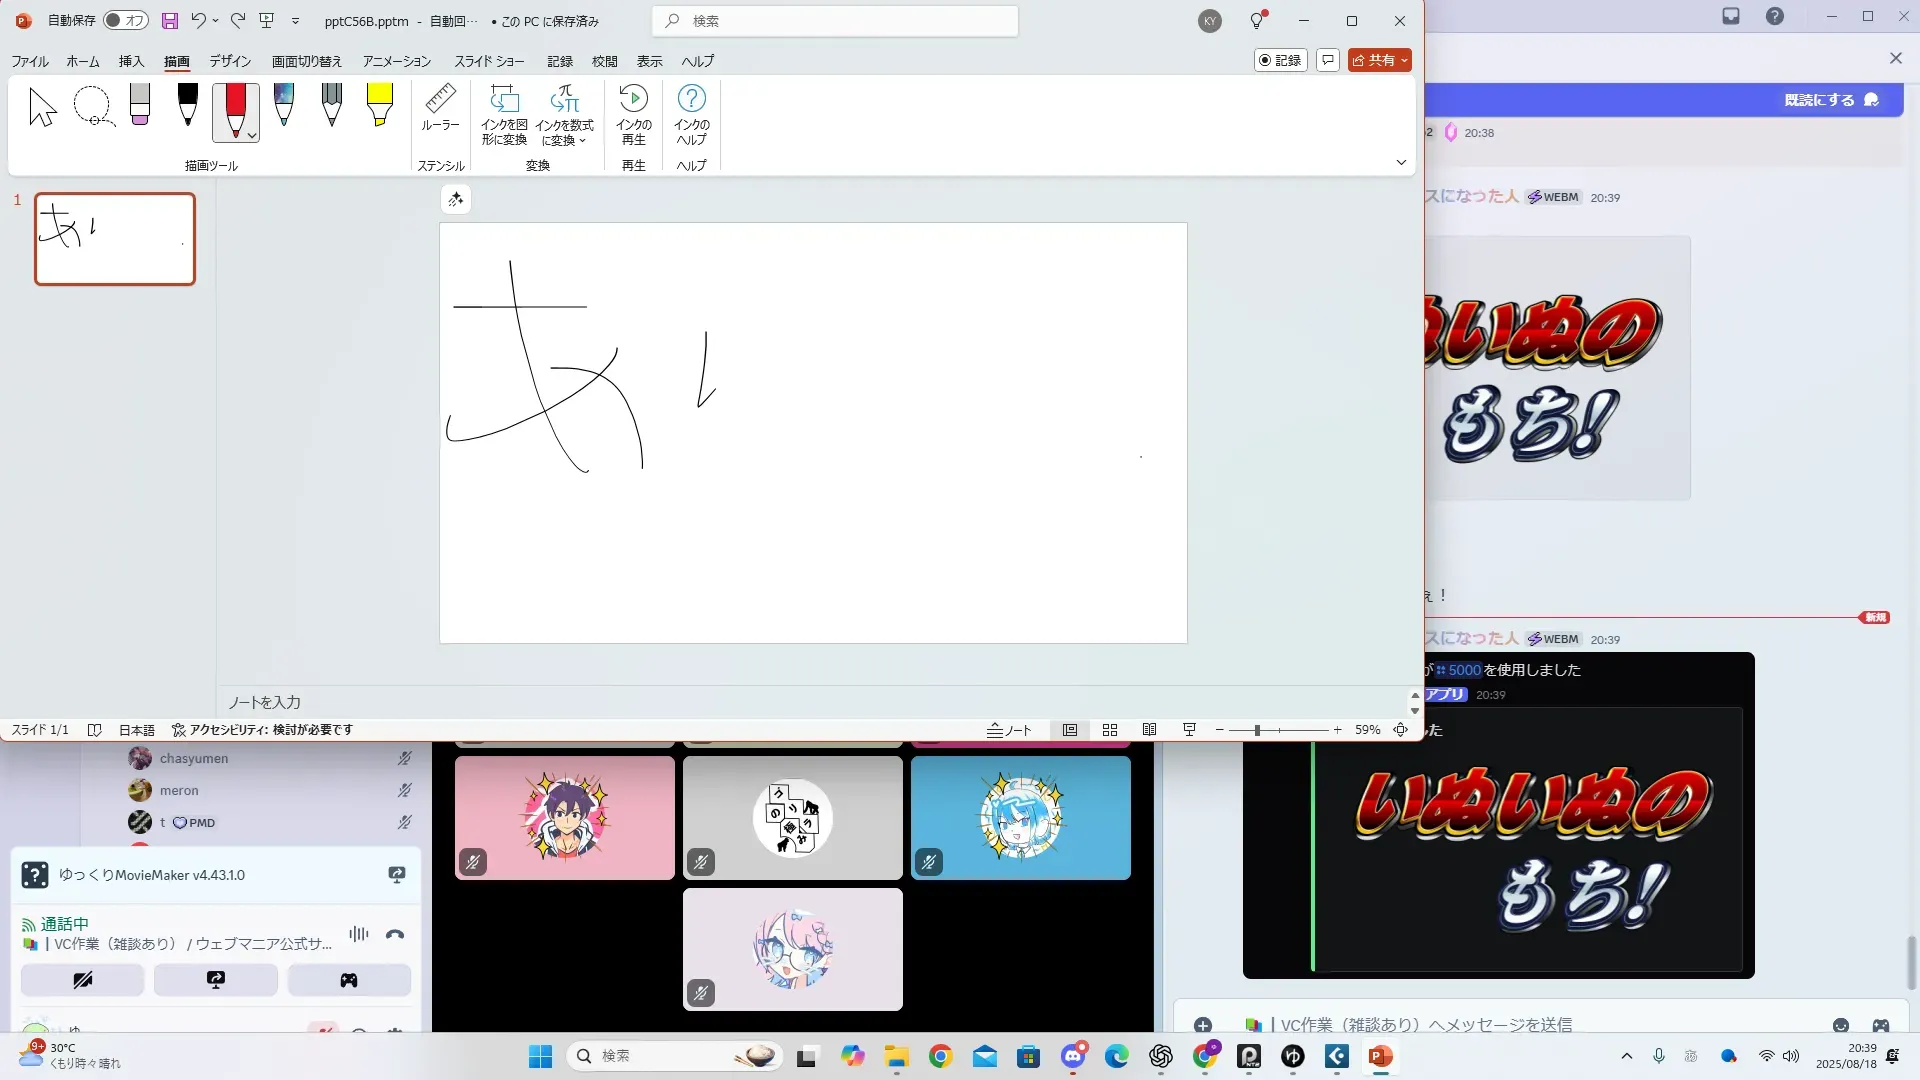
Task: Switch to the Animations tab
Action: (396, 61)
